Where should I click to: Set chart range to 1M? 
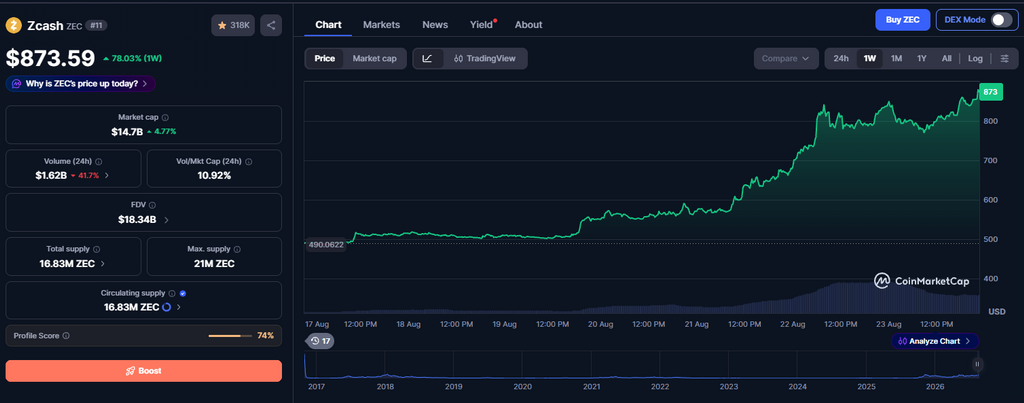[896, 58]
